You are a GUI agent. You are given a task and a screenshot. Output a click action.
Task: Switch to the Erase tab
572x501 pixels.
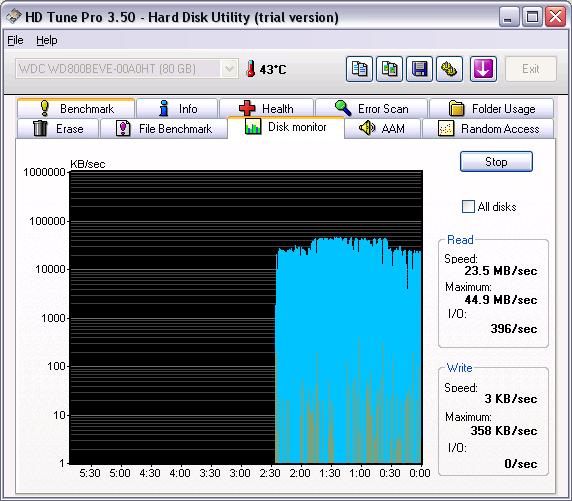point(58,128)
